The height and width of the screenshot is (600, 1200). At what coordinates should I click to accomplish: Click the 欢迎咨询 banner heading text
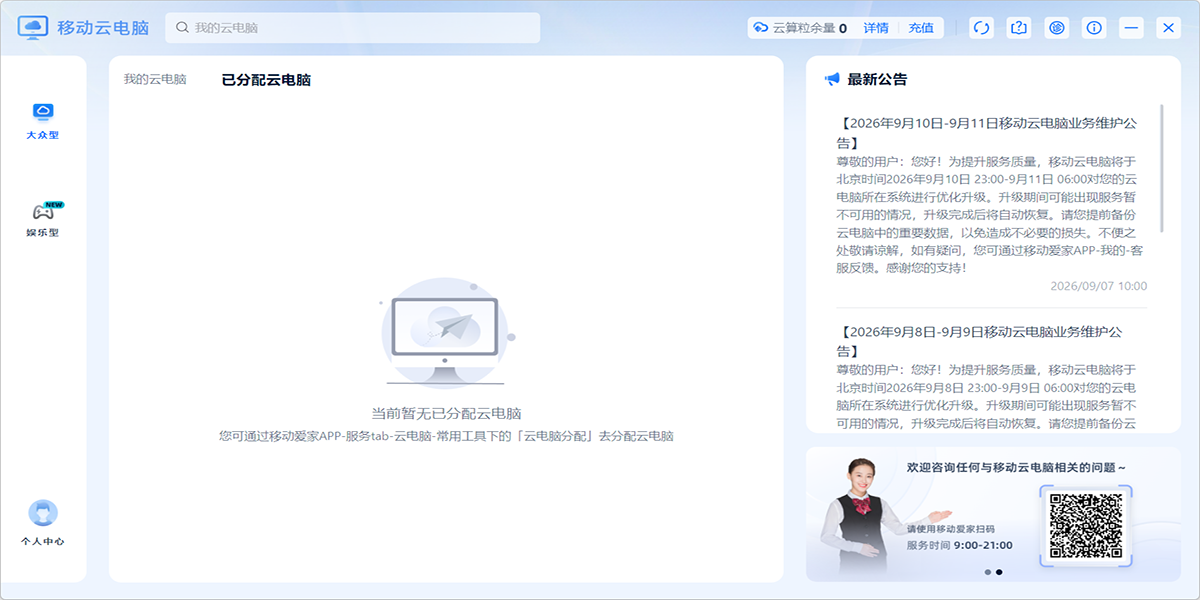(1017, 468)
